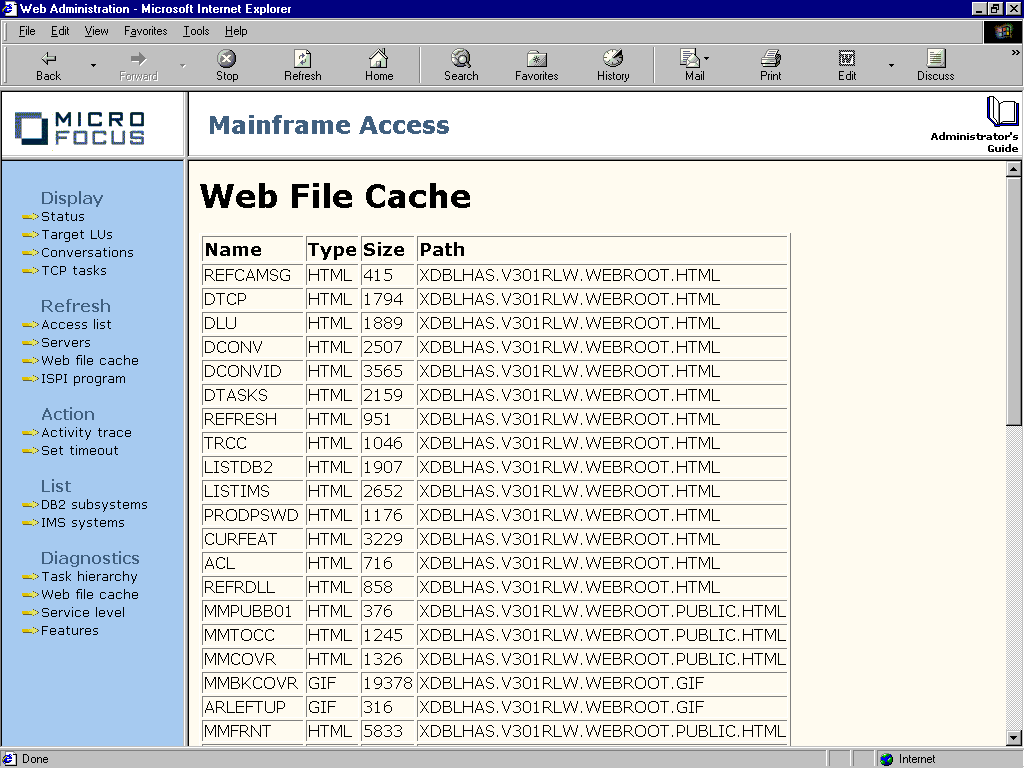Open the Favorites panel
The image size is (1024, 768).
tap(536, 64)
